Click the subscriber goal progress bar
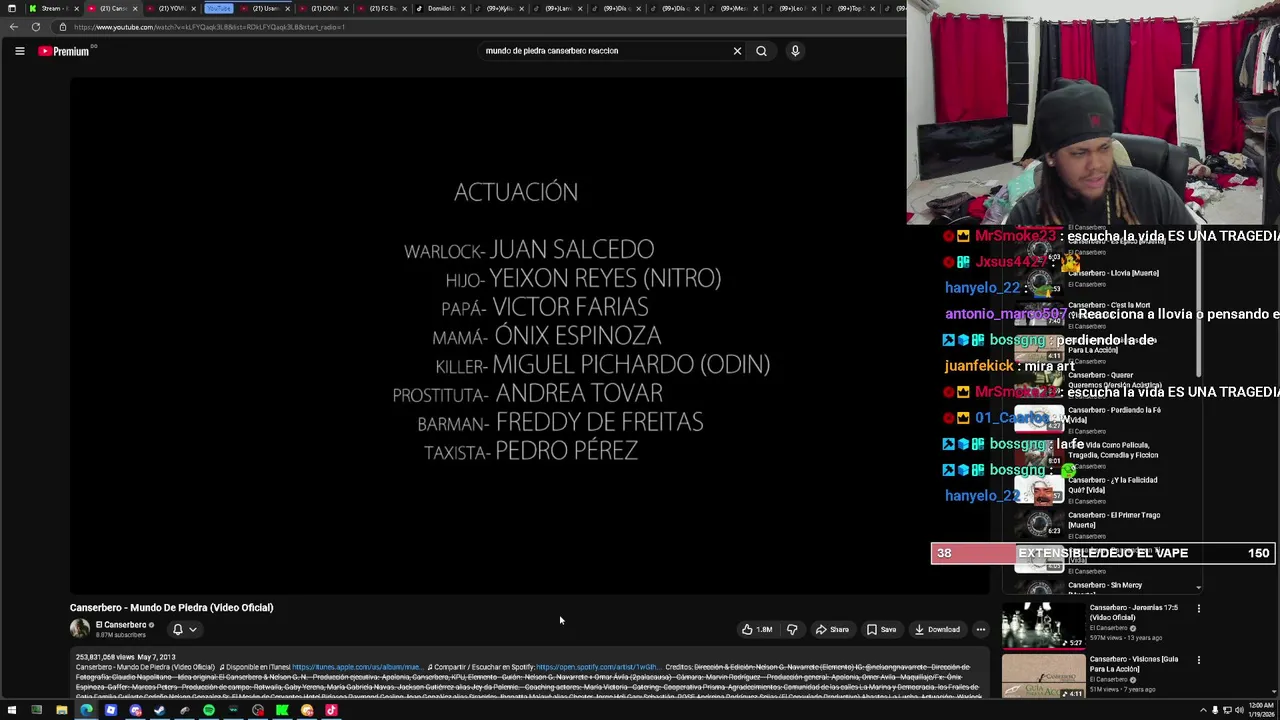This screenshot has height=720, width=1280. pyautogui.click(x=1103, y=553)
